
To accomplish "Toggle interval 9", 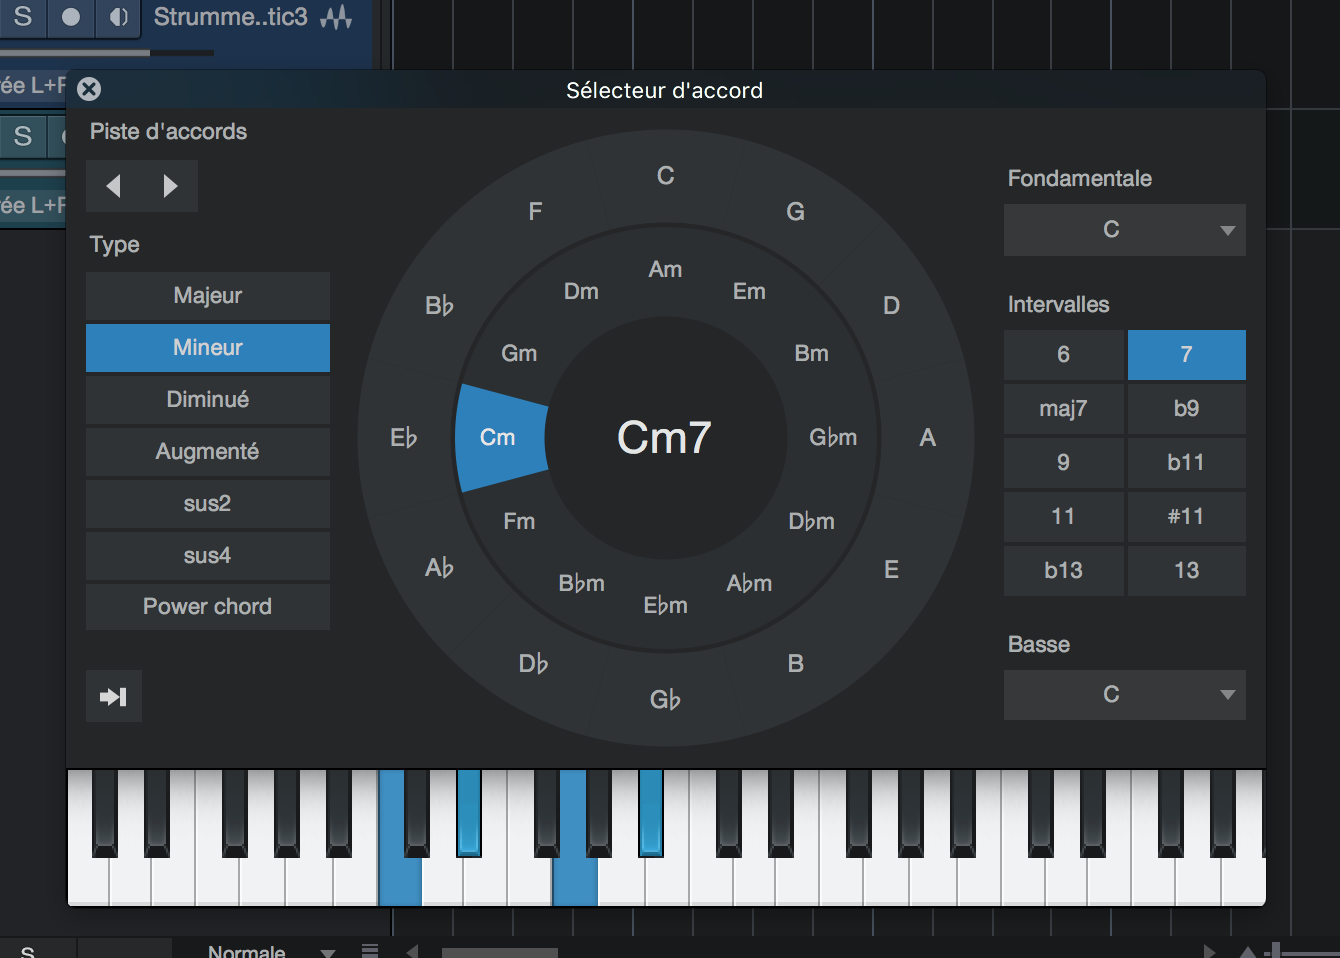I will click(1064, 462).
